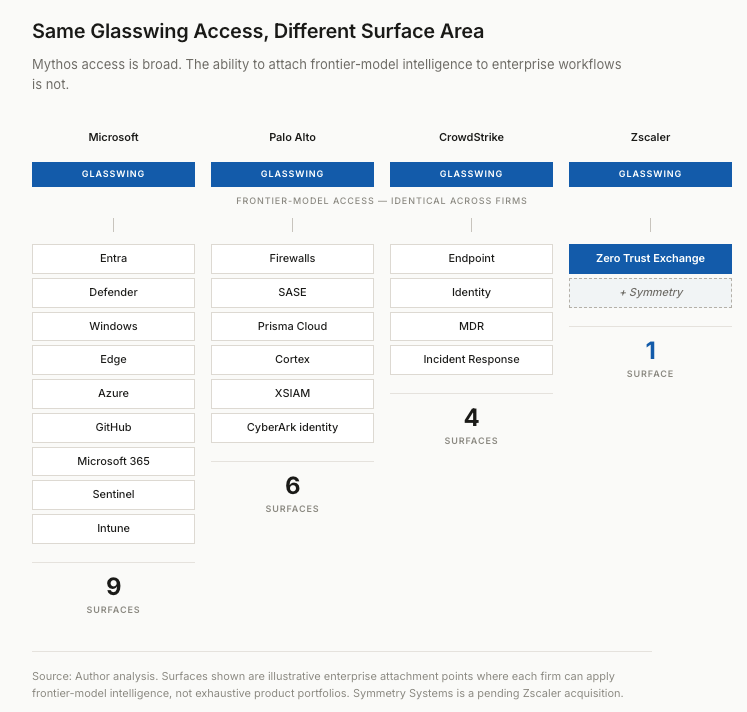The height and width of the screenshot is (712, 747).
Task: Select the Zscaler GLASSWING banner
Action: tap(650, 174)
